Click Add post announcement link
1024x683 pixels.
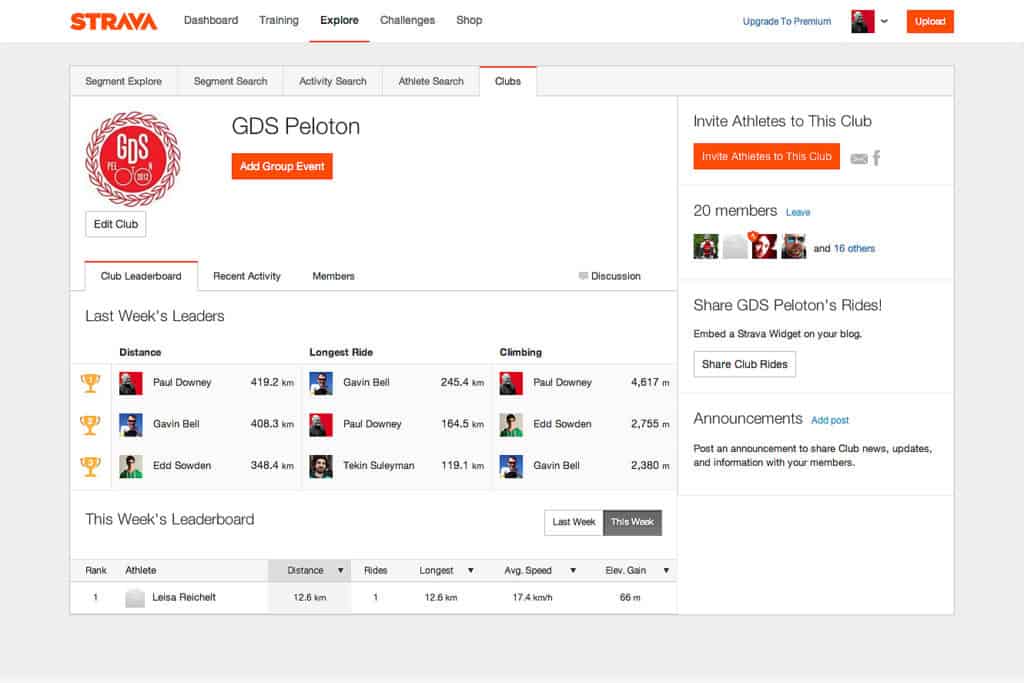829,421
